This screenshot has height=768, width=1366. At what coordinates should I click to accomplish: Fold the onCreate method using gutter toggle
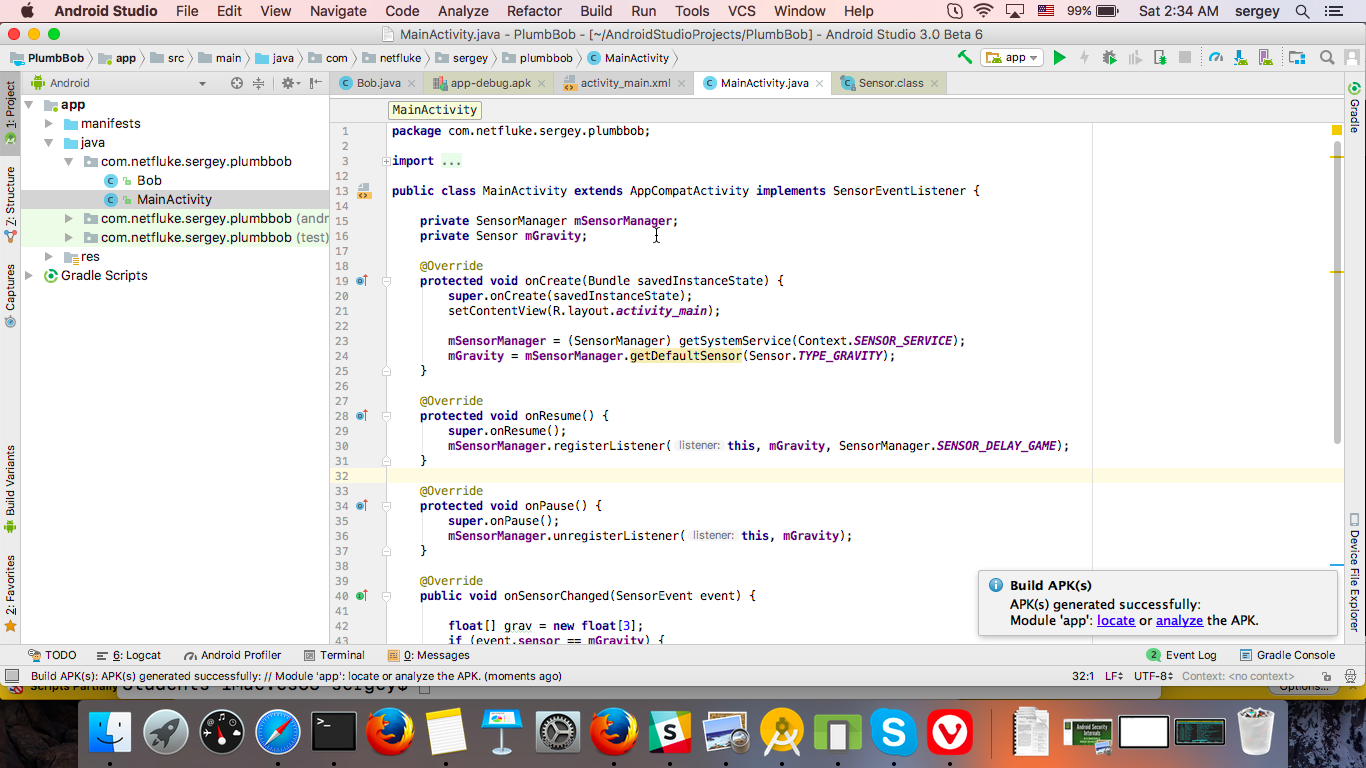tap(387, 281)
